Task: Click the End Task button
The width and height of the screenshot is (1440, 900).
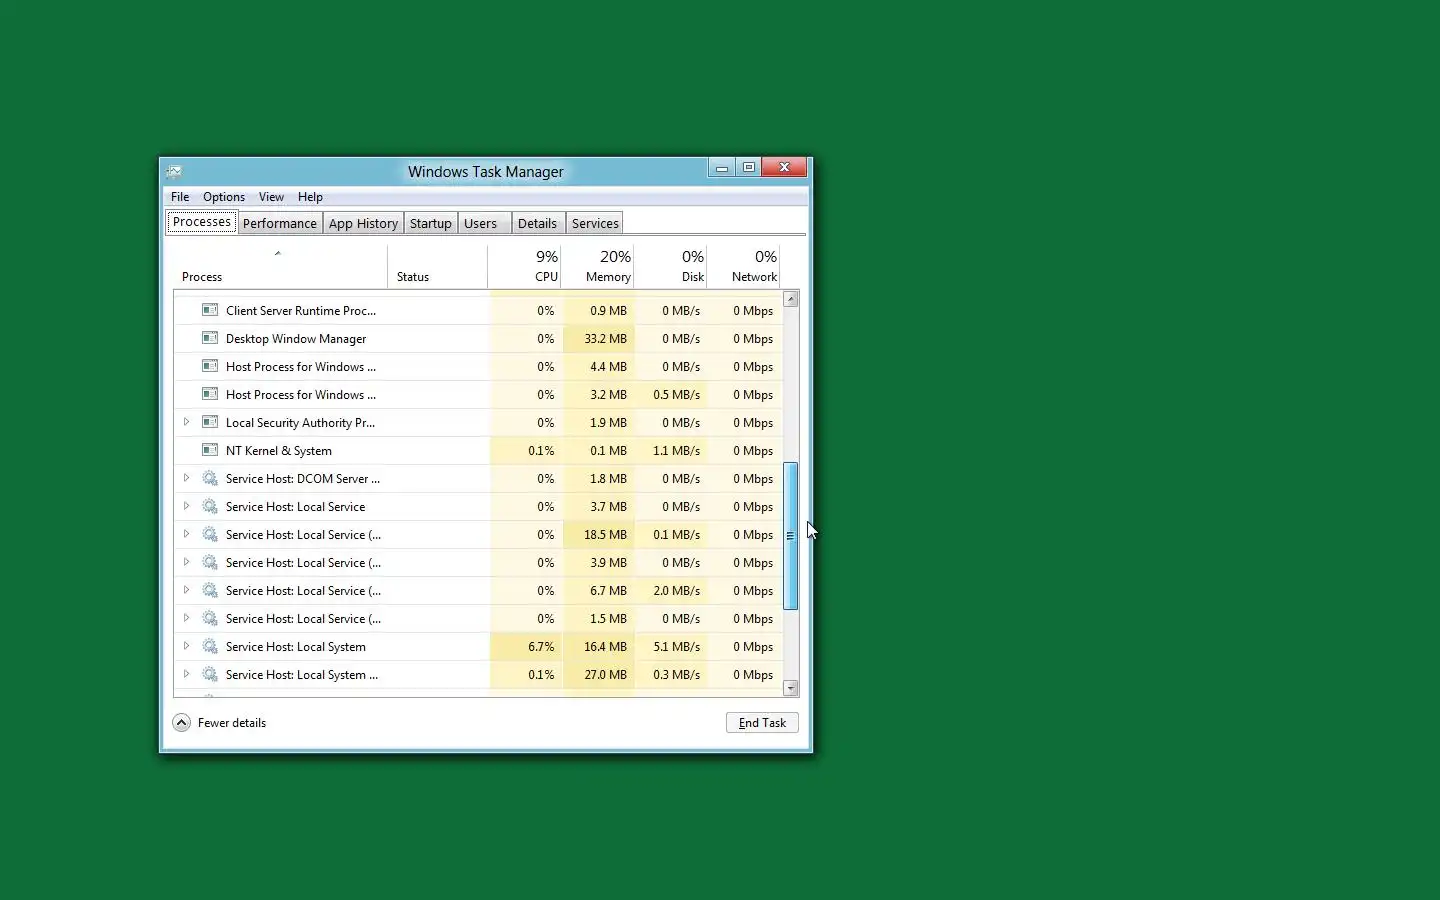Action: [762, 722]
